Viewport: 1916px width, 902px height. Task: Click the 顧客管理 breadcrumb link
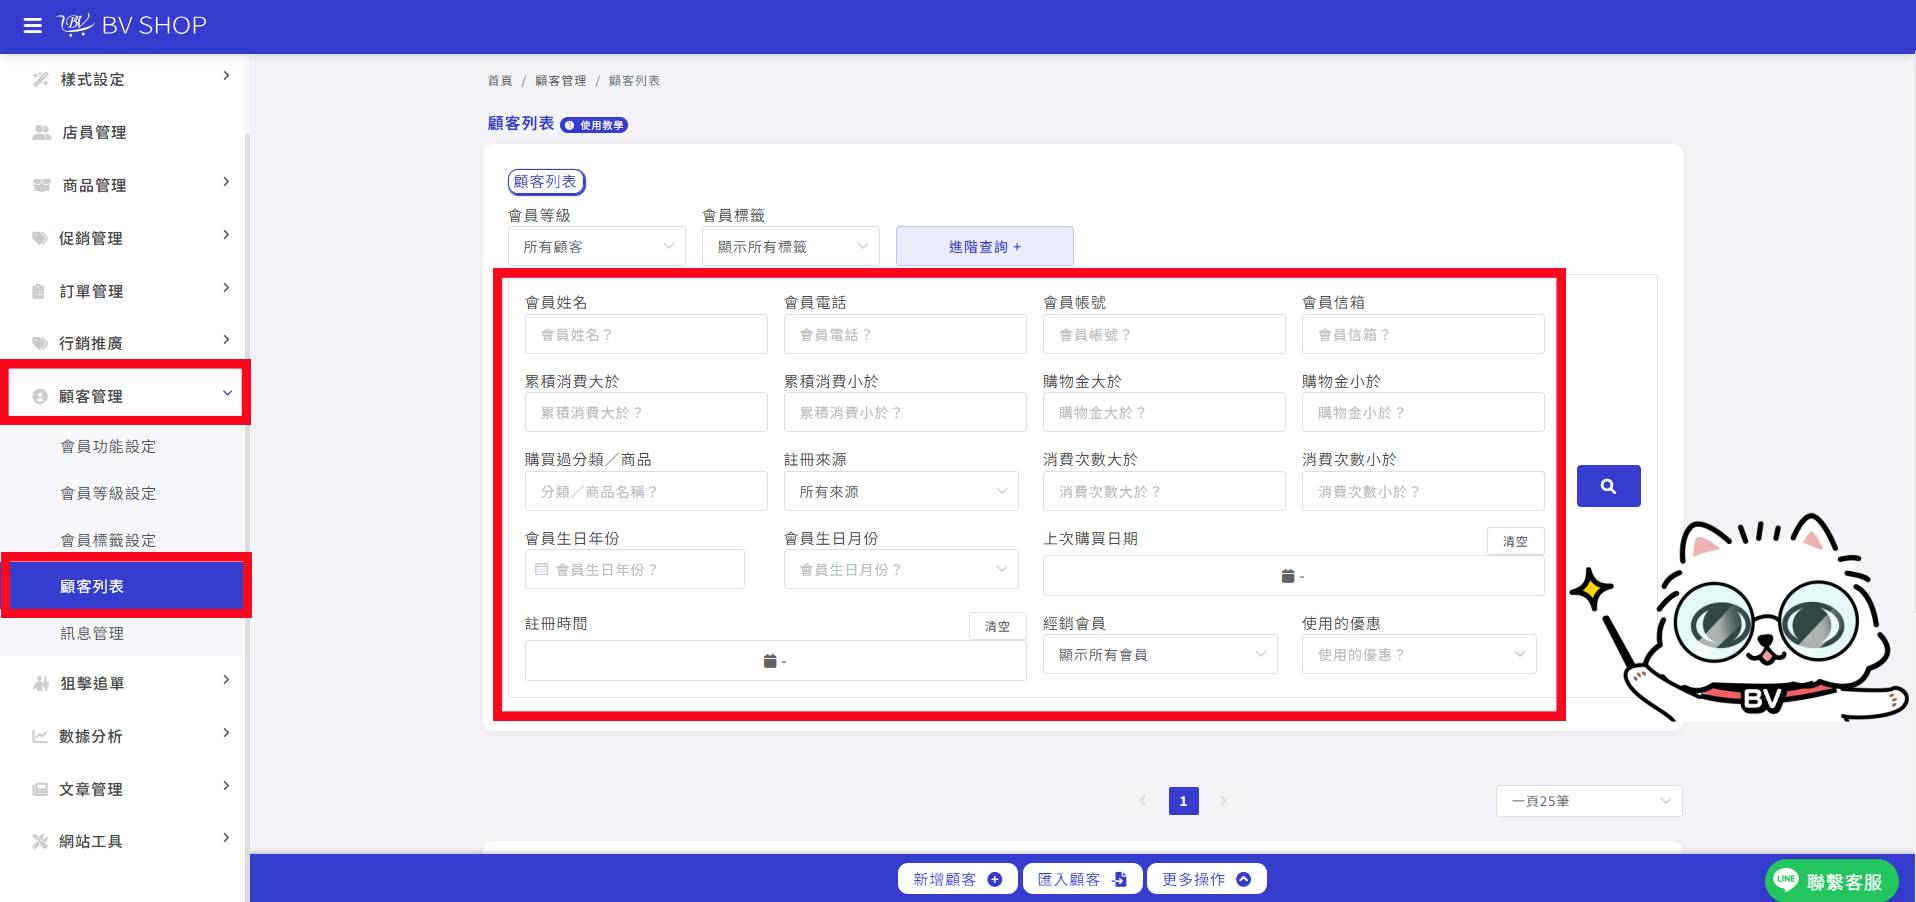click(561, 81)
